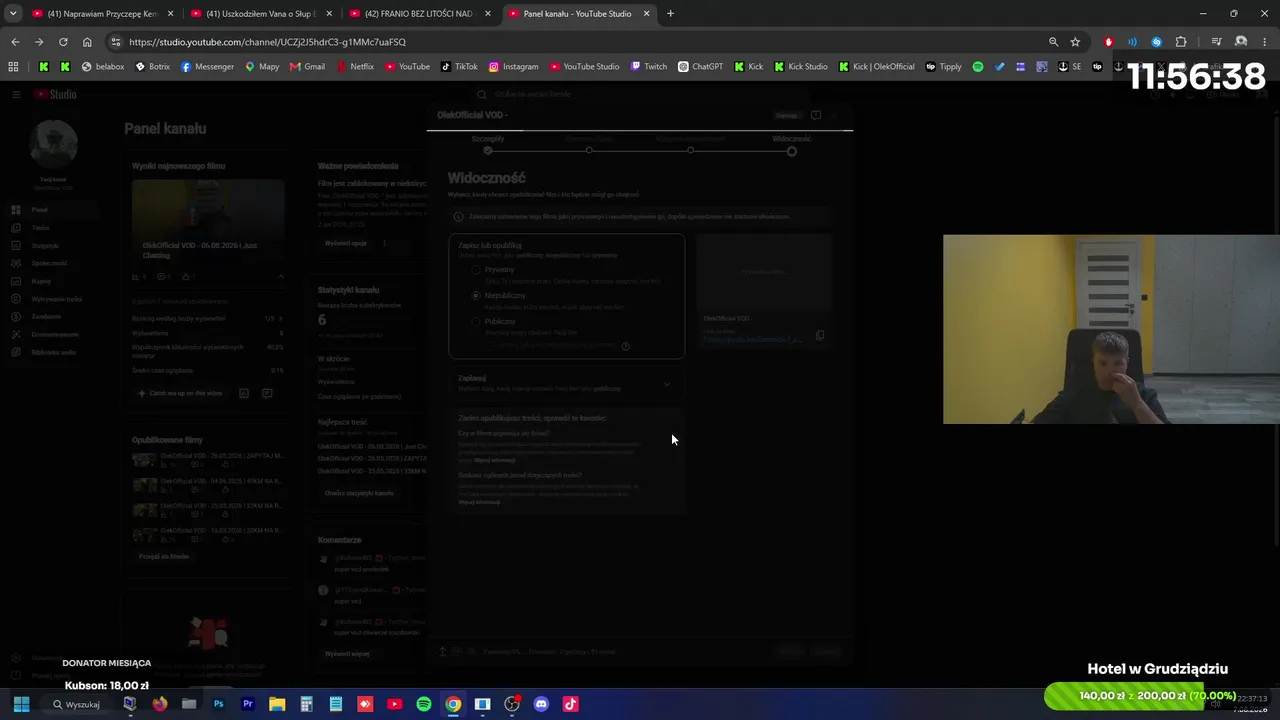This screenshot has width=1280, height=720.
Task: Click Otwórz statystyki kanału button
Action: [x=359, y=493]
